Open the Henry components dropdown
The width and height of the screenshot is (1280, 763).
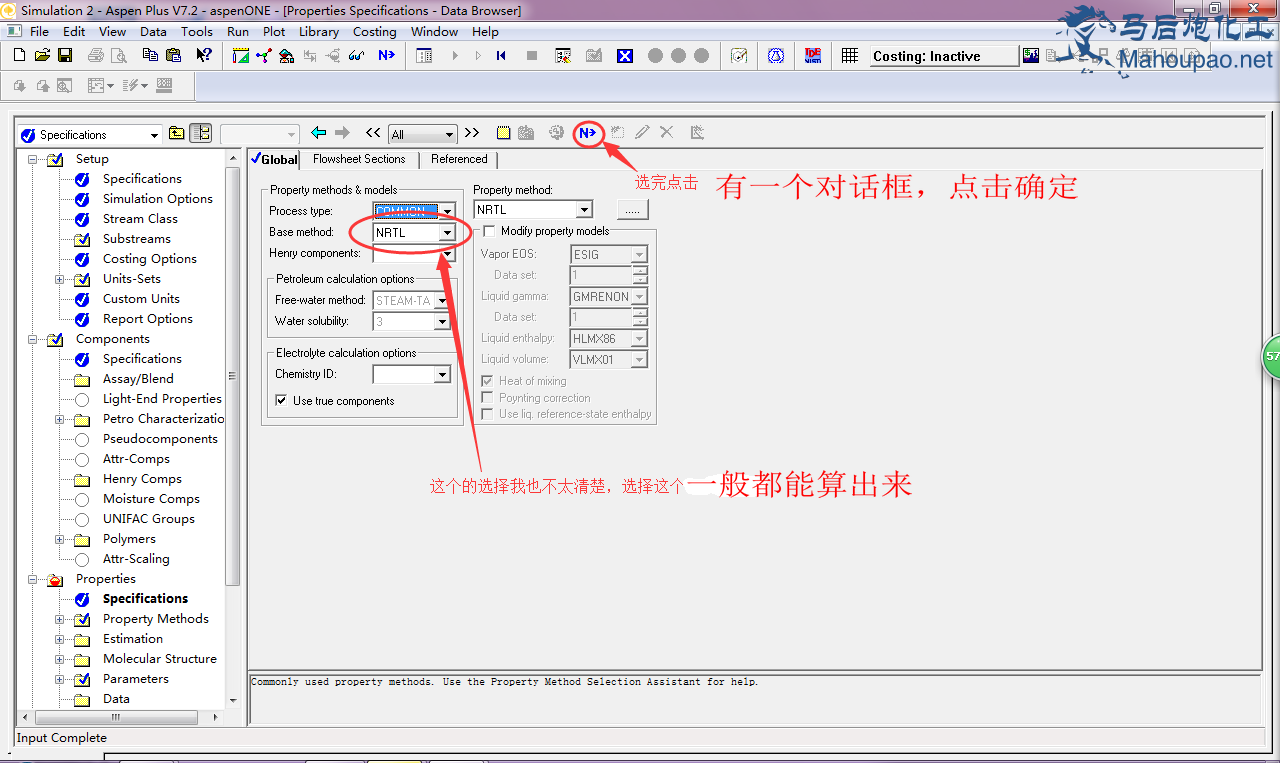tap(448, 254)
